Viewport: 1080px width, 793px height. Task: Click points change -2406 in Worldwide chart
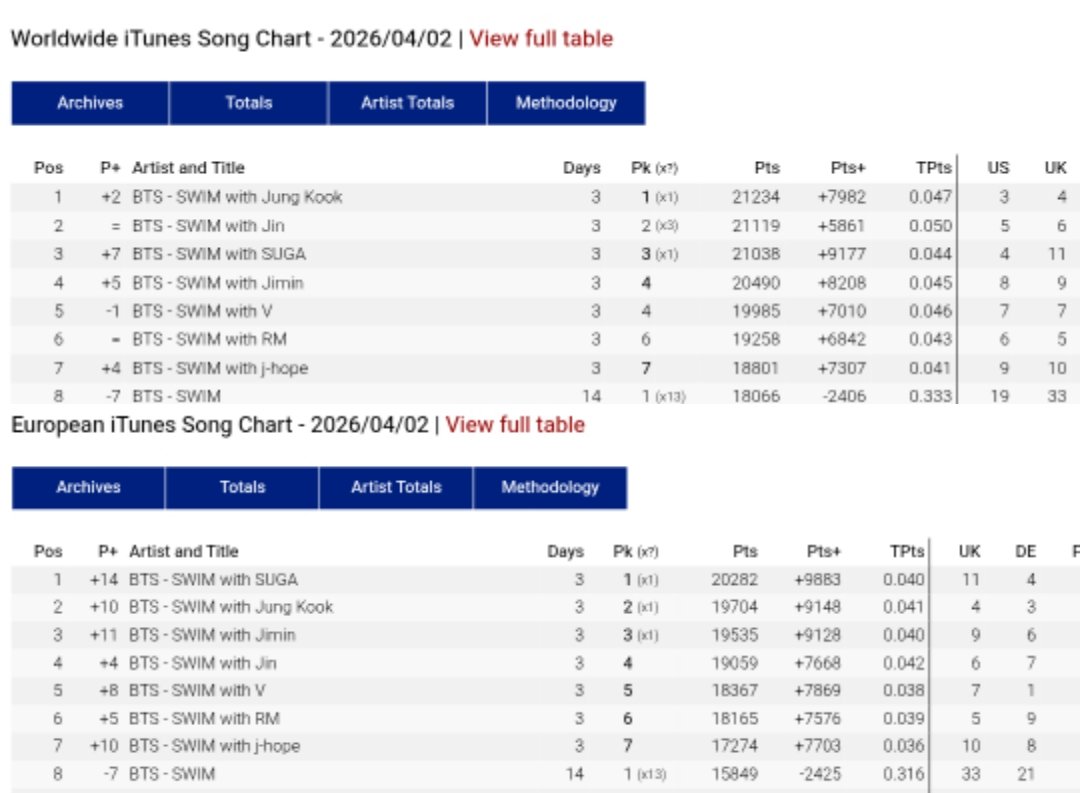[844, 396]
